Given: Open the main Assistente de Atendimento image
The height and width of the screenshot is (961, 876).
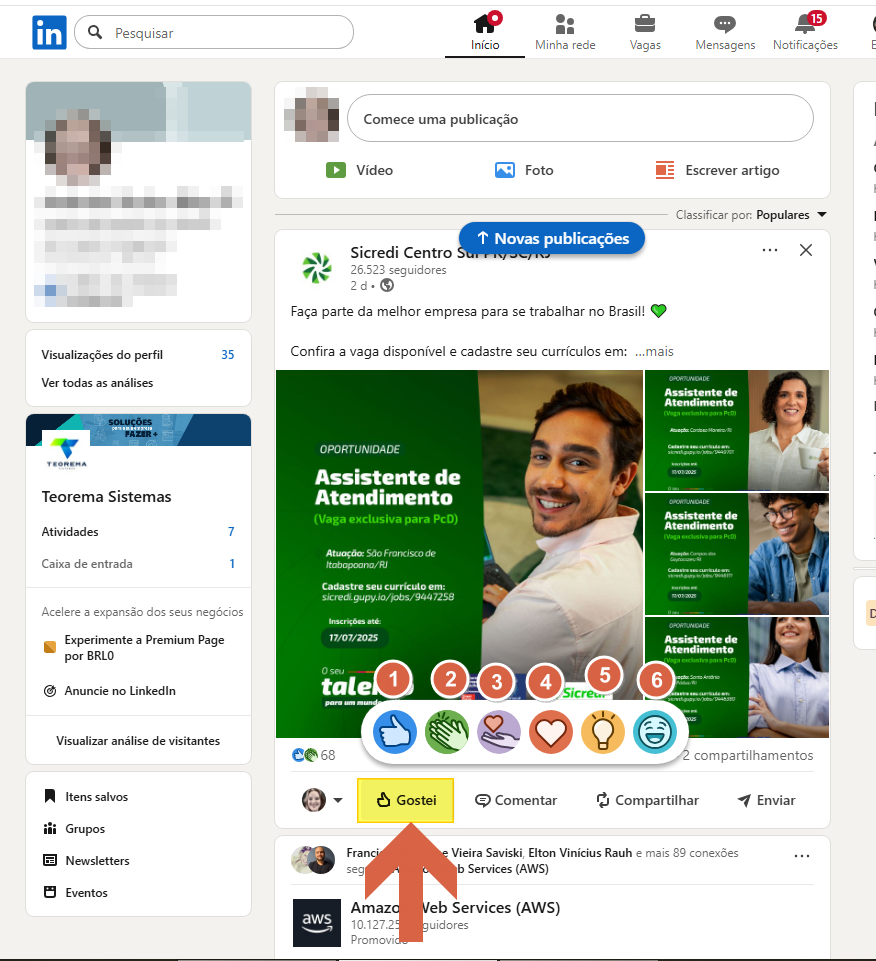Looking at the screenshot, I should click(459, 553).
